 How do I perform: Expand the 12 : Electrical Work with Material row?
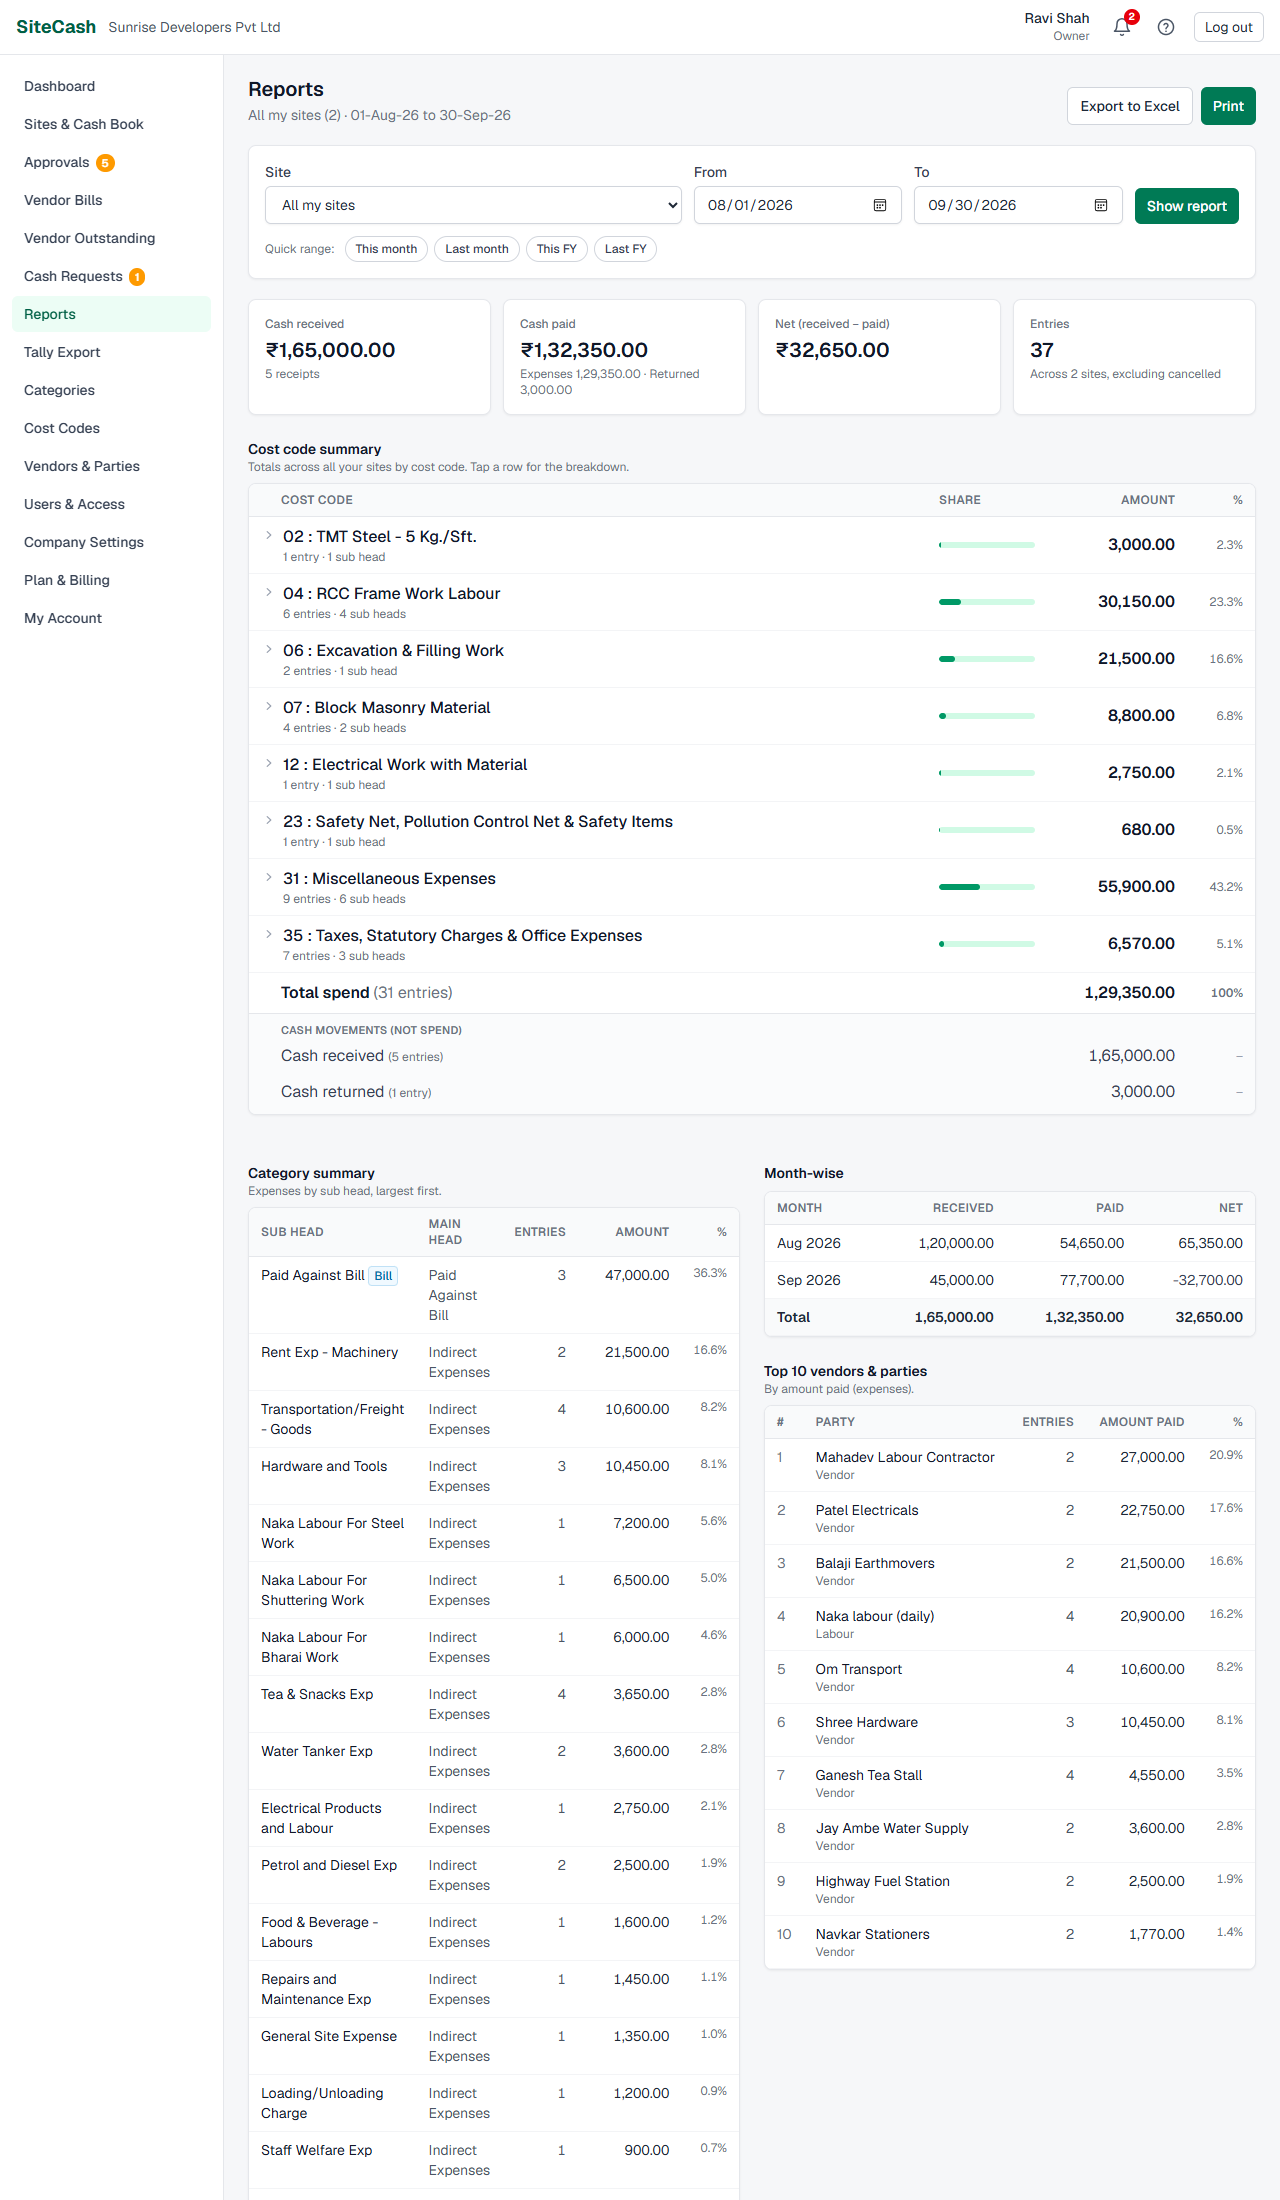pos(752,773)
